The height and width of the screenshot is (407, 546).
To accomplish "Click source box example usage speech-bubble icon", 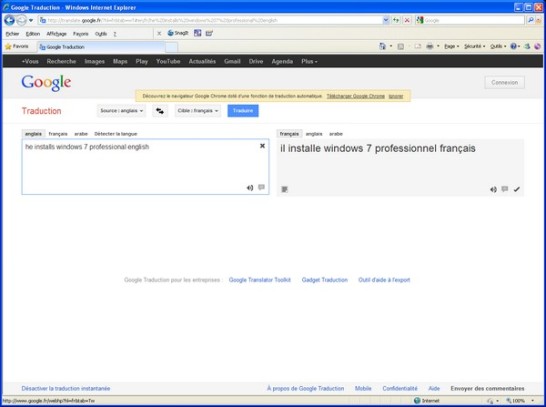I will click(x=261, y=188).
